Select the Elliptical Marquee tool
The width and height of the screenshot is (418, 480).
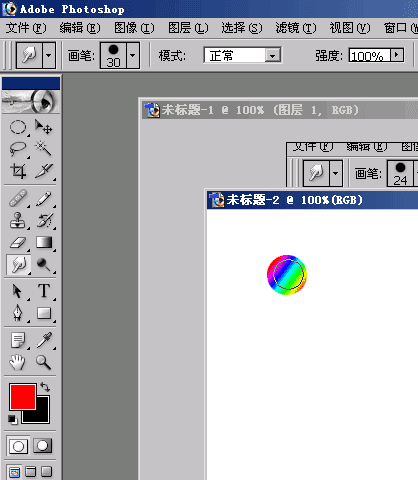point(18,127)
